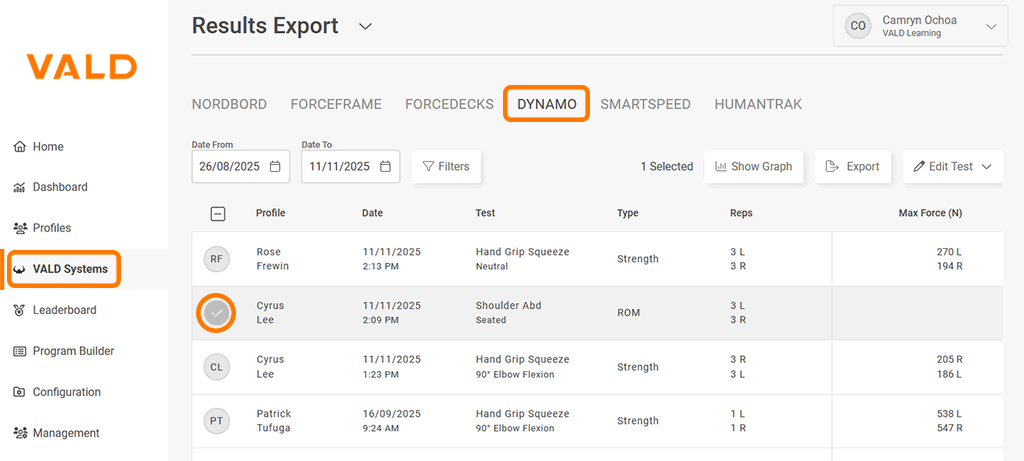Image resolution: width=1024 pixels, height=461 pixels.
Task: Open the Date To calendar icon
Action: click(386, 167)
